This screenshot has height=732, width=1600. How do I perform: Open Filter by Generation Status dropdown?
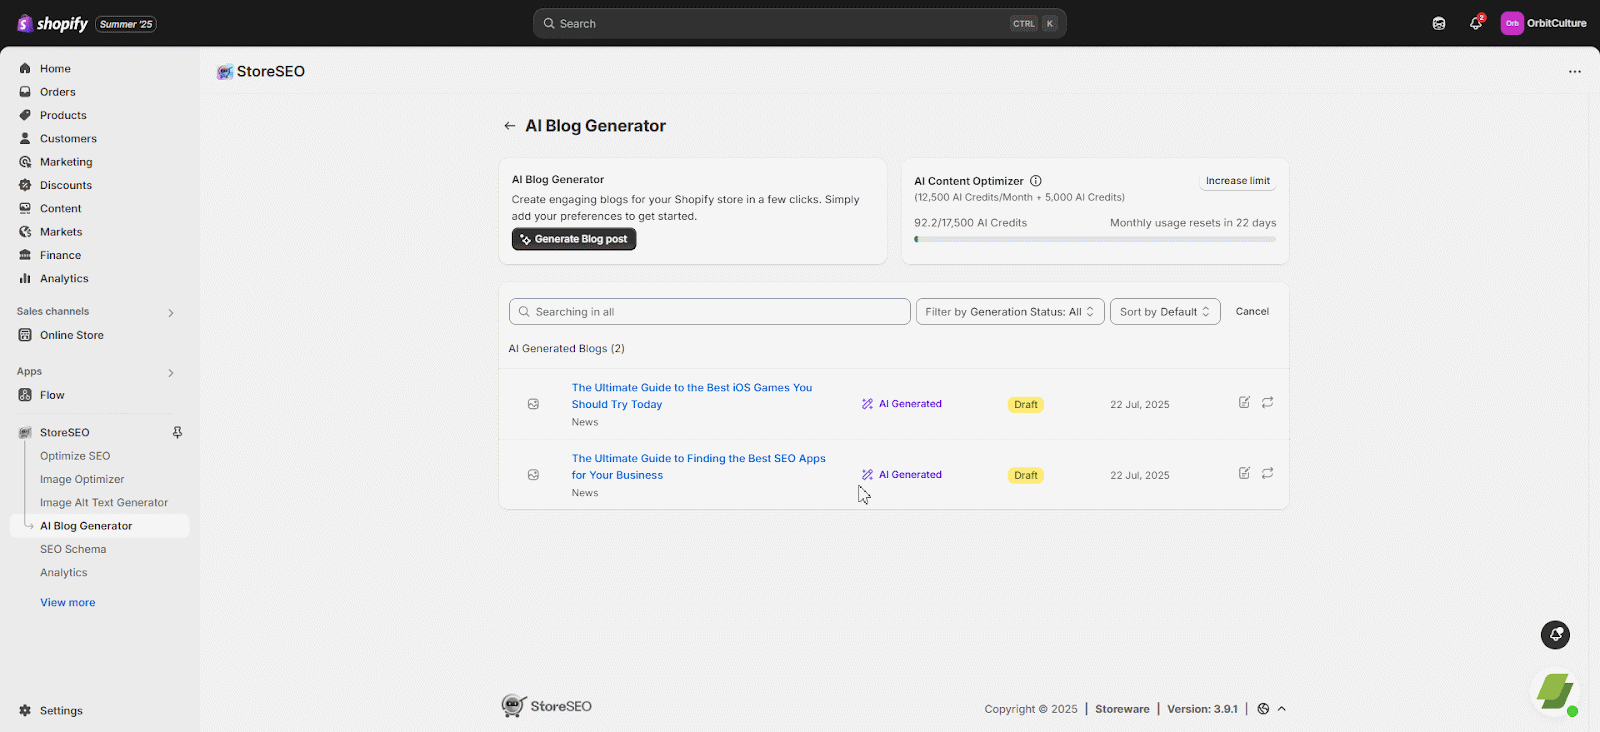coord(1009,312)
